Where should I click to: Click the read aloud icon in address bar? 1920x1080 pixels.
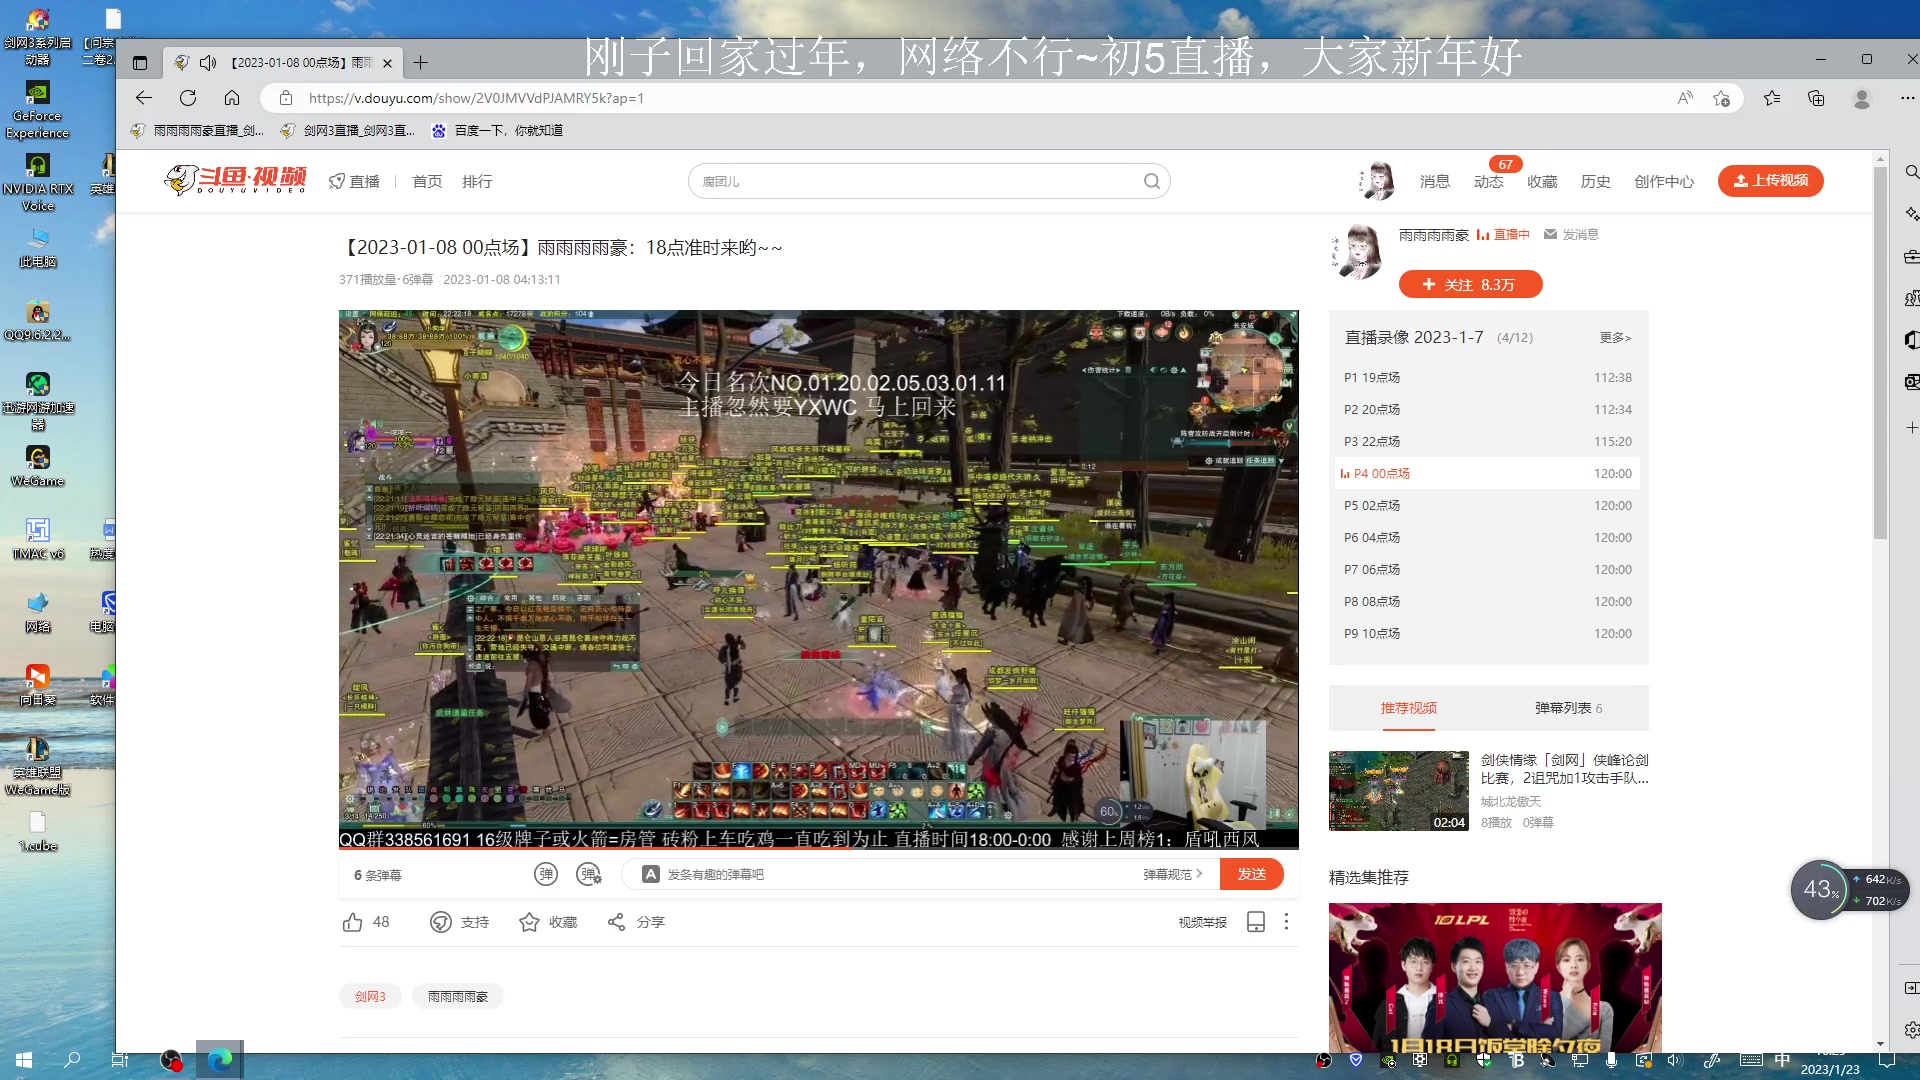[x=1685, y=98]
